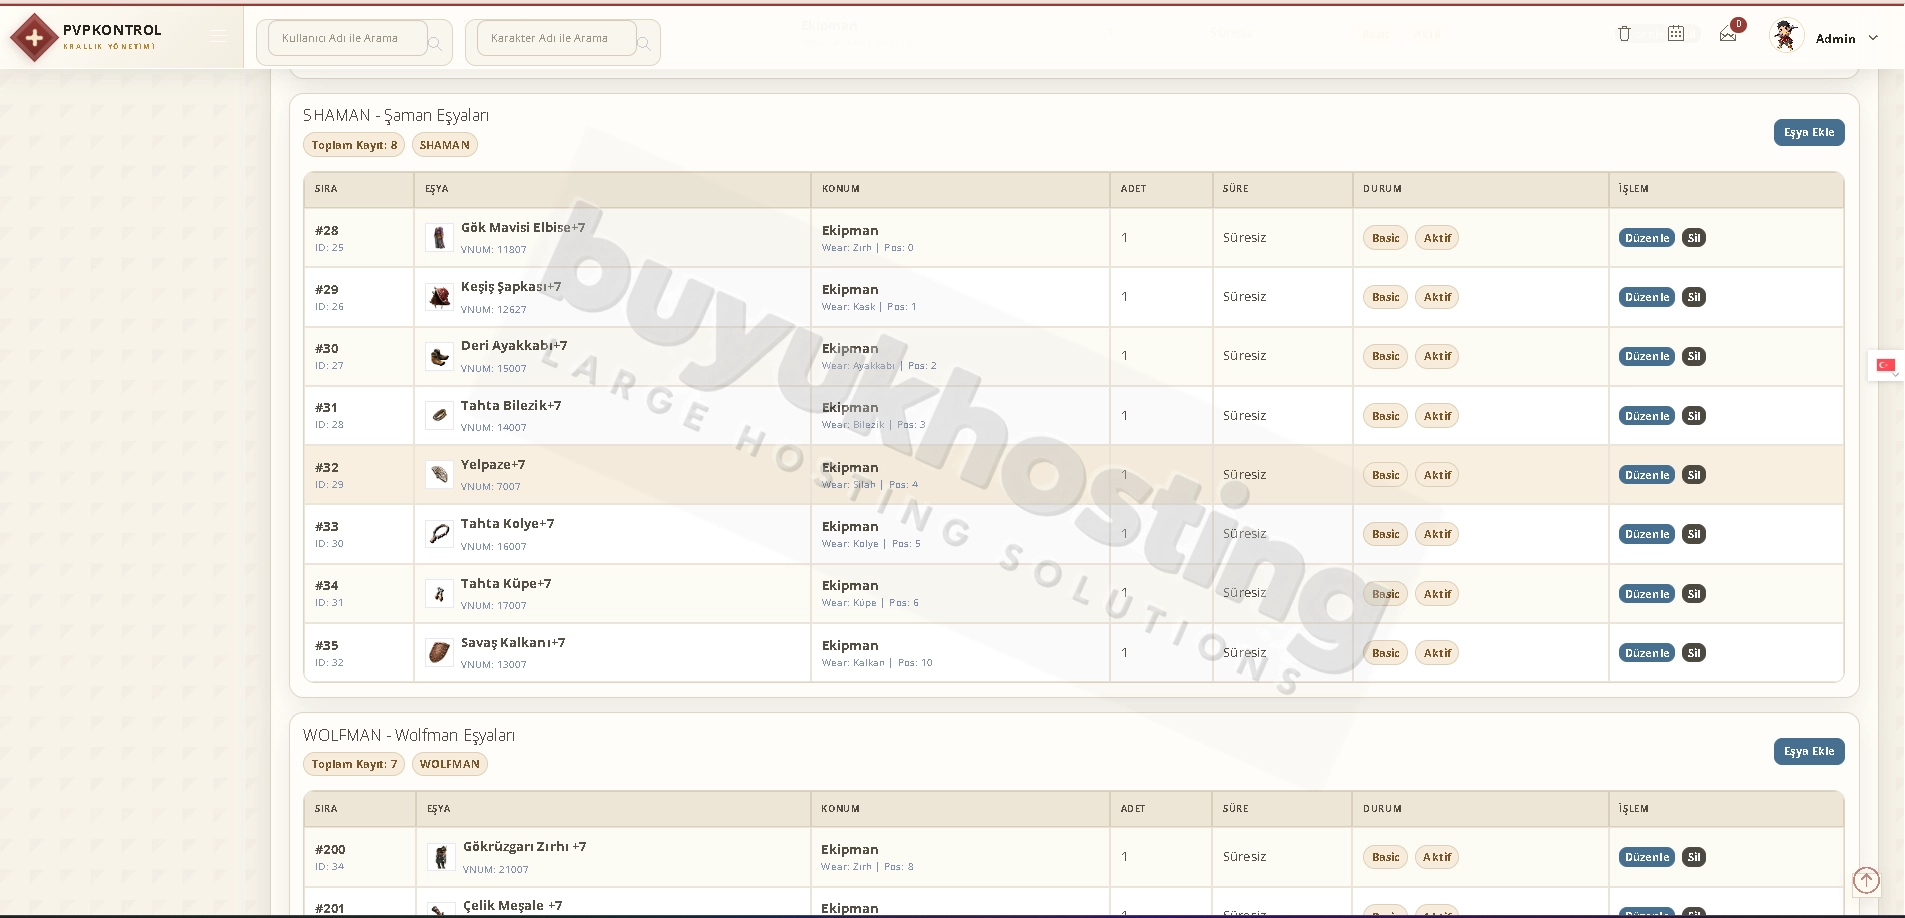Click the Aktif badge for Yelpaze+7
This screenshot has height=918, width=1905.
pyautogui.click(x=1437, y=475)
